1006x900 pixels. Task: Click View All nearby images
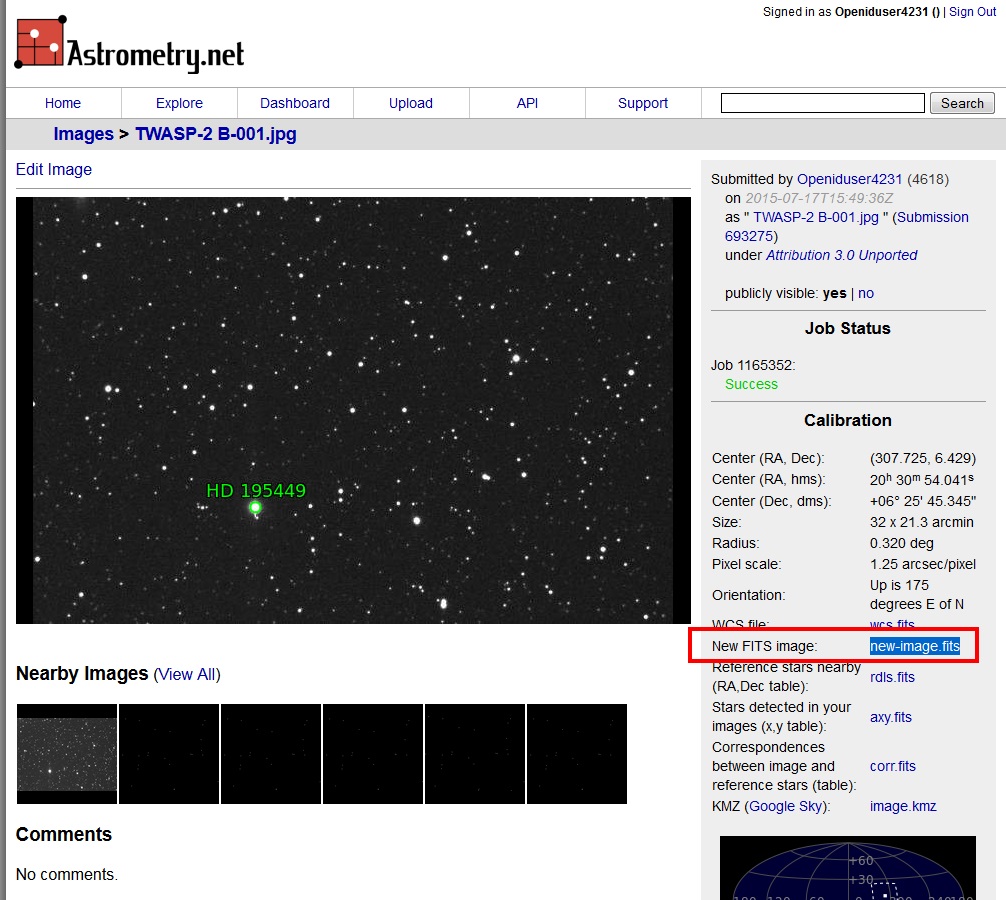tap(187, 674)
